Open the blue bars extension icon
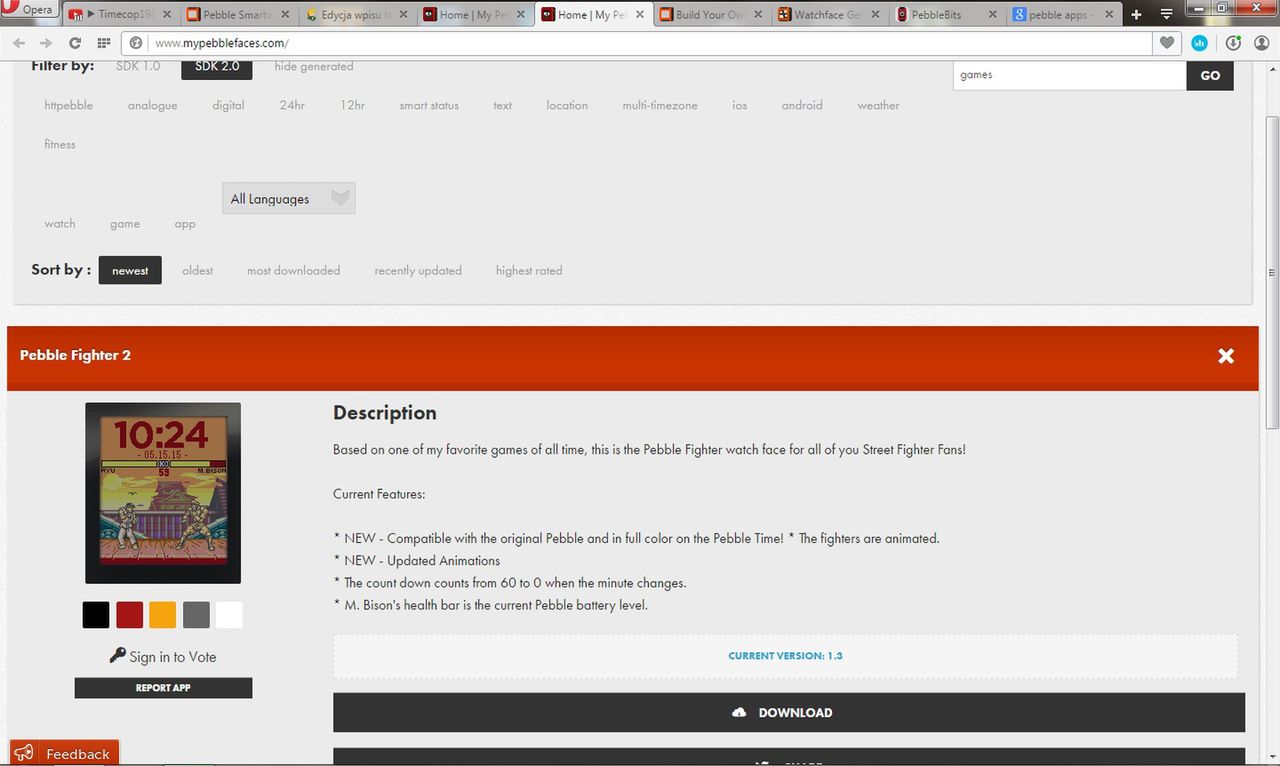 1199,43
